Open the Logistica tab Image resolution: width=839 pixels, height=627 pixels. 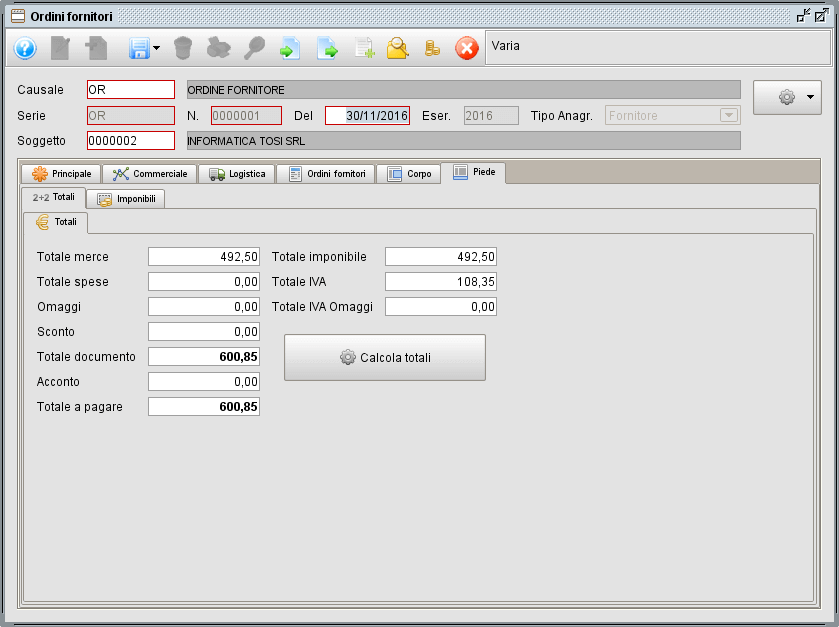(237, 174)
